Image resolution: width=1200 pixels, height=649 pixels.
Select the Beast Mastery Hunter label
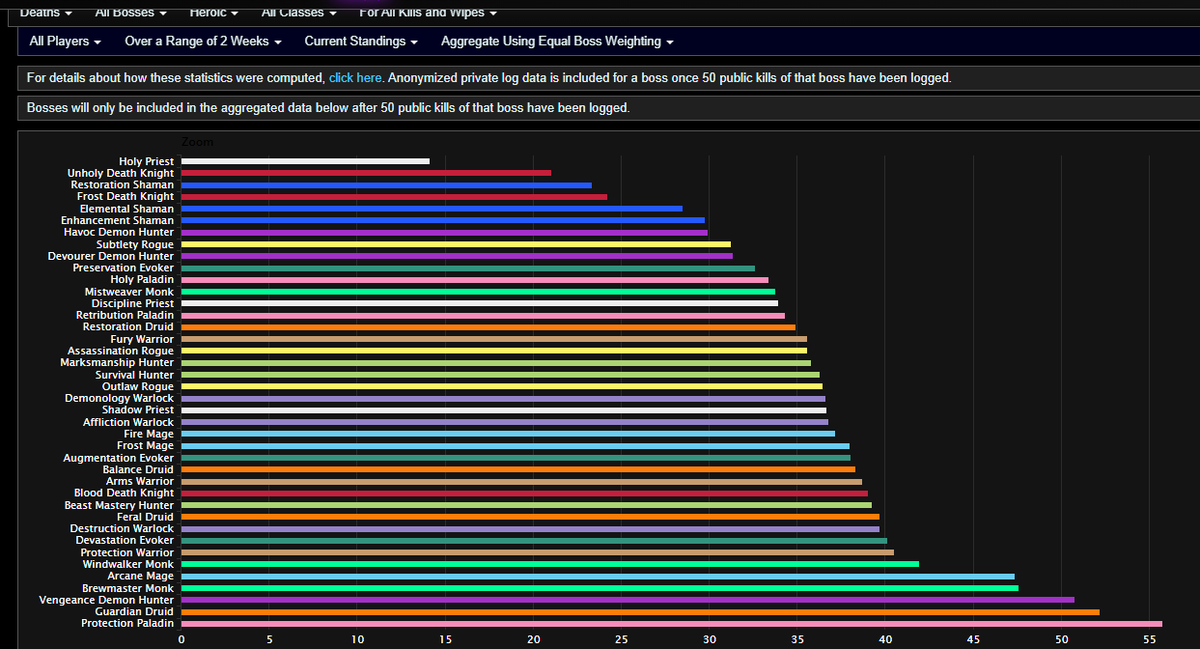click(120, 505)
